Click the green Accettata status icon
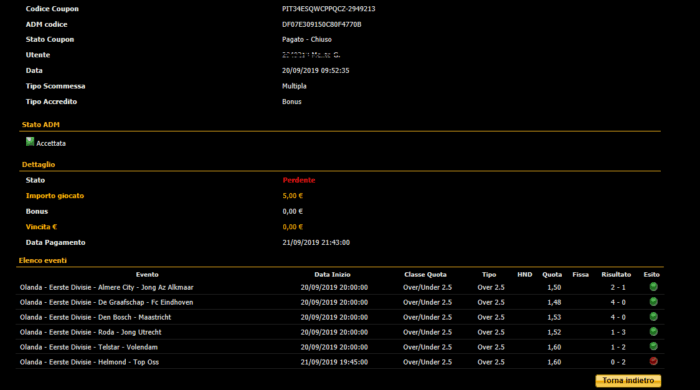Image resolution: width=700 pixels, height=390 pixels. pos(30,142)
